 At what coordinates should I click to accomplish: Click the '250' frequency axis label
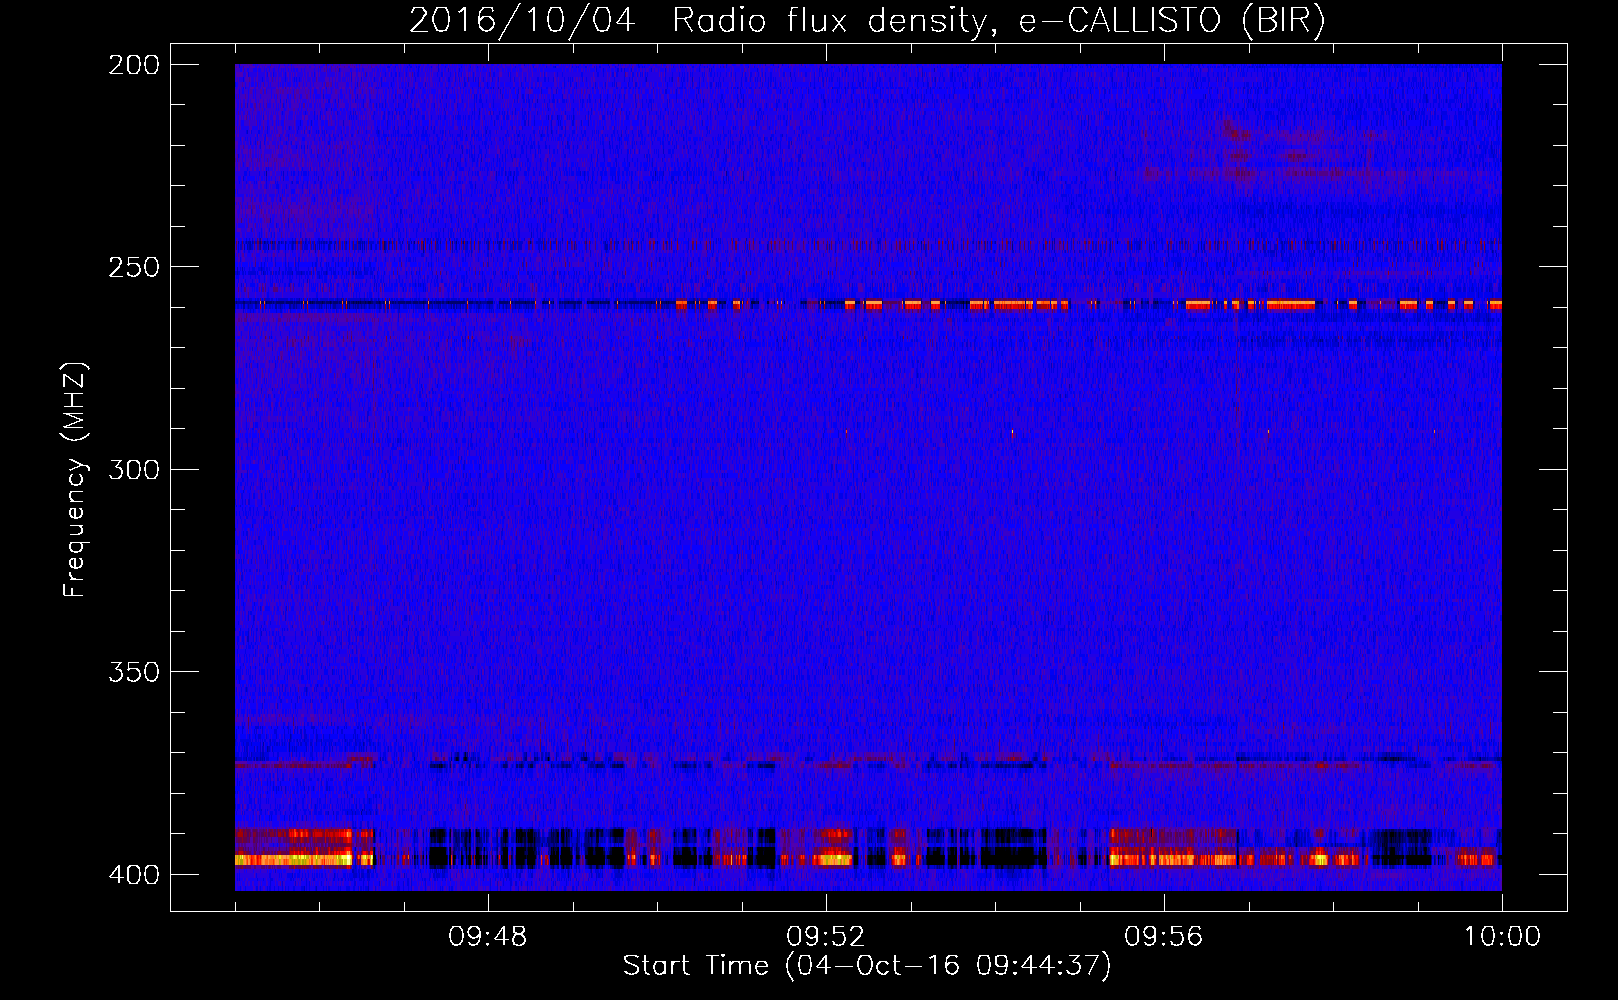134,267
